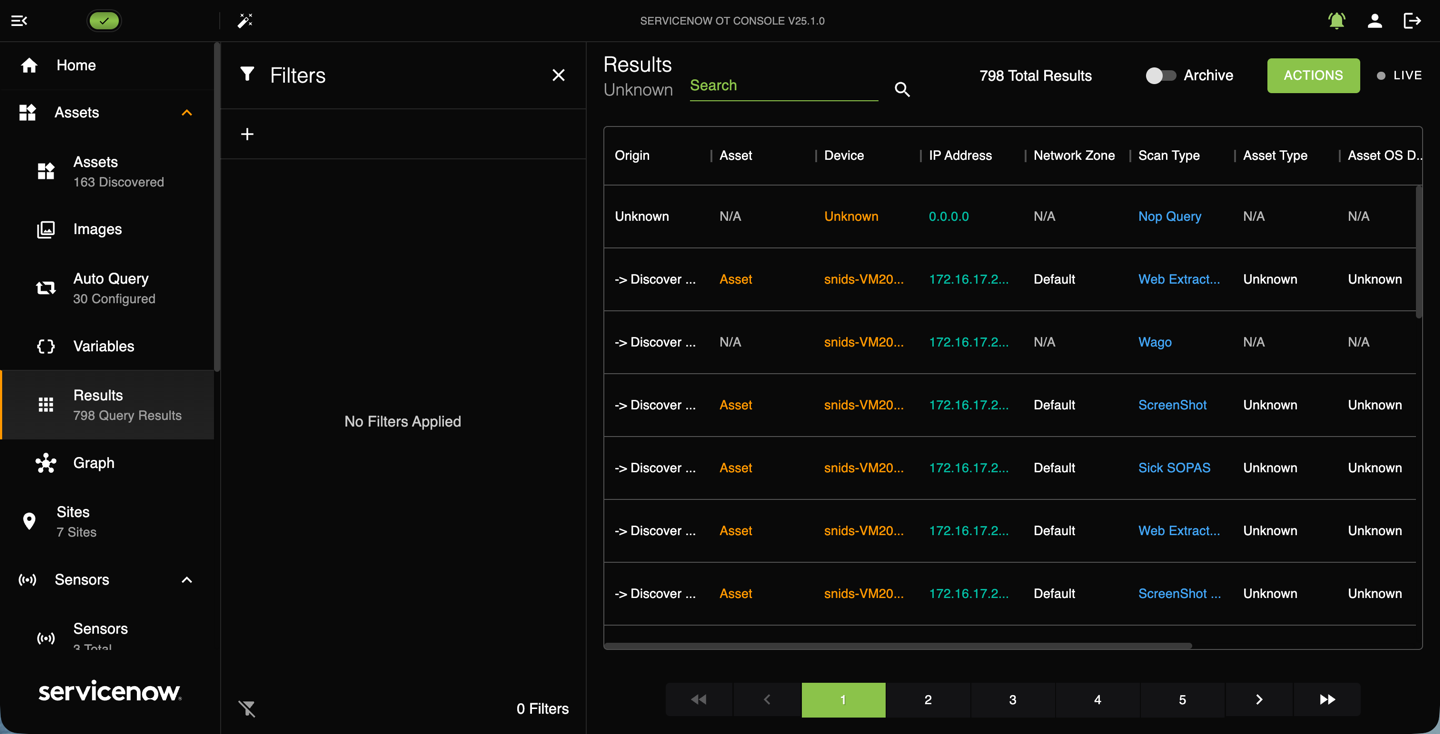
Task: Select results page 1
Action: 843,700
